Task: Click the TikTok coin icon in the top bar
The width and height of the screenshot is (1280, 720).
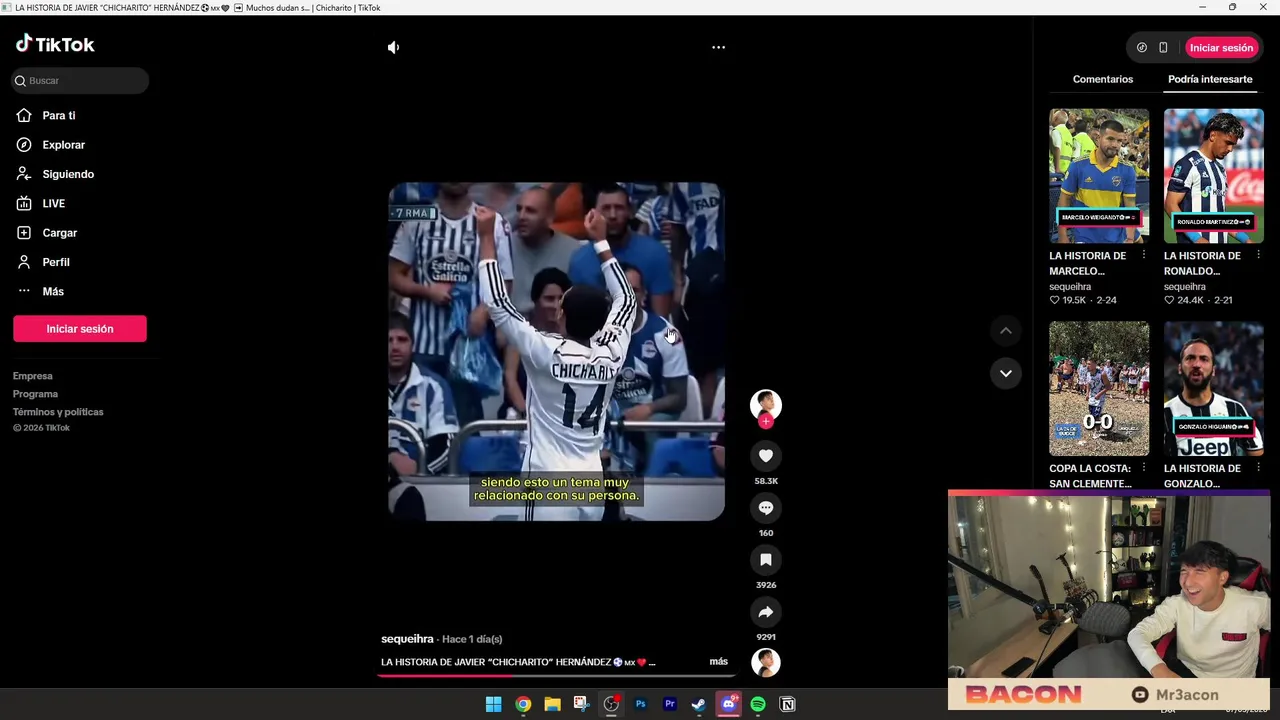Action: (1142, 47)
